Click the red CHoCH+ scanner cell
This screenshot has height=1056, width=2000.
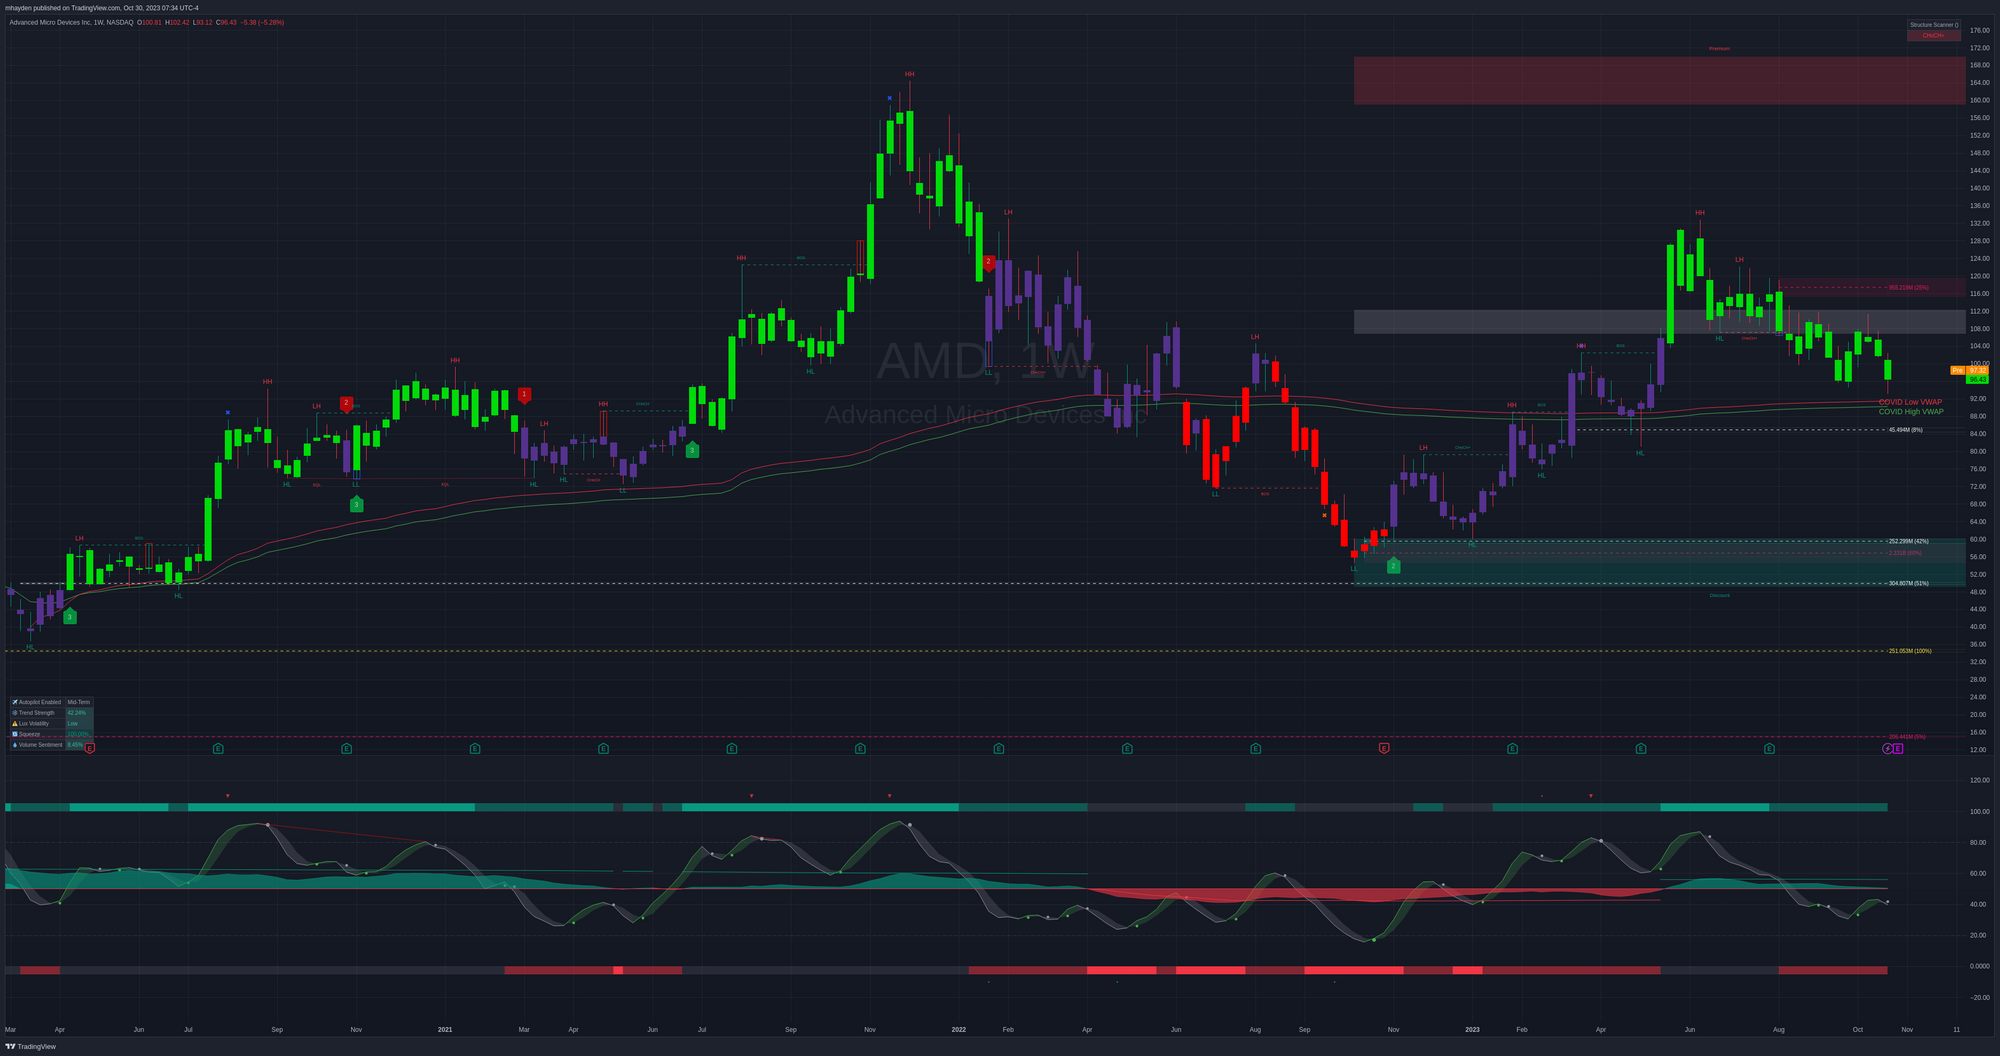coord(1933,35)
